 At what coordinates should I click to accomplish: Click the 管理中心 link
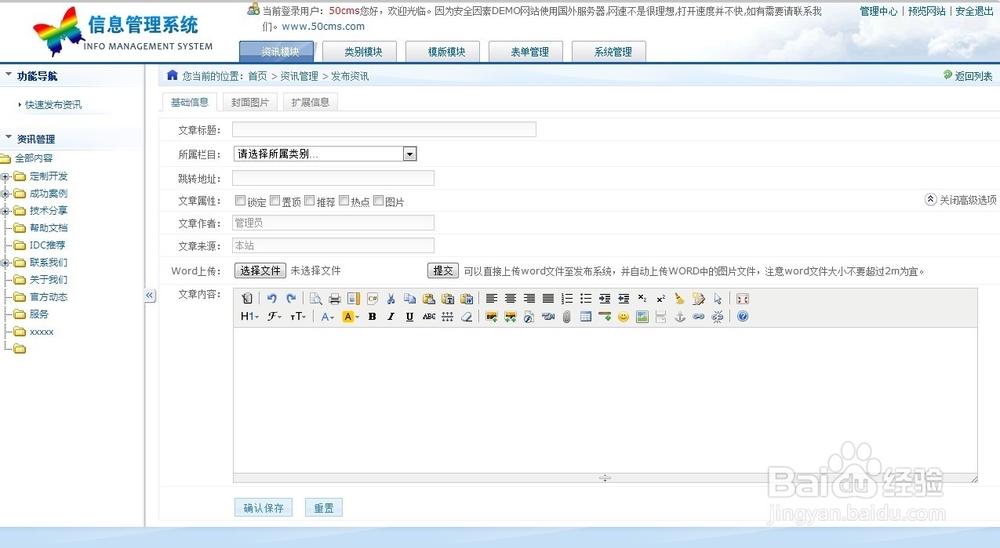click(x=878, y=11)
